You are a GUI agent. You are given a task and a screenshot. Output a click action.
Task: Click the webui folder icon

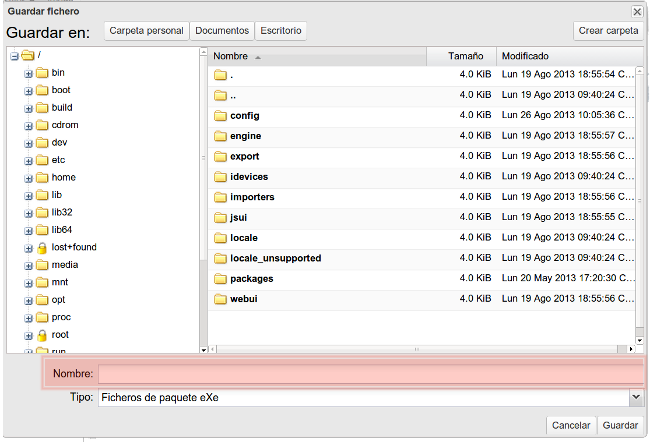click(220, 299)
